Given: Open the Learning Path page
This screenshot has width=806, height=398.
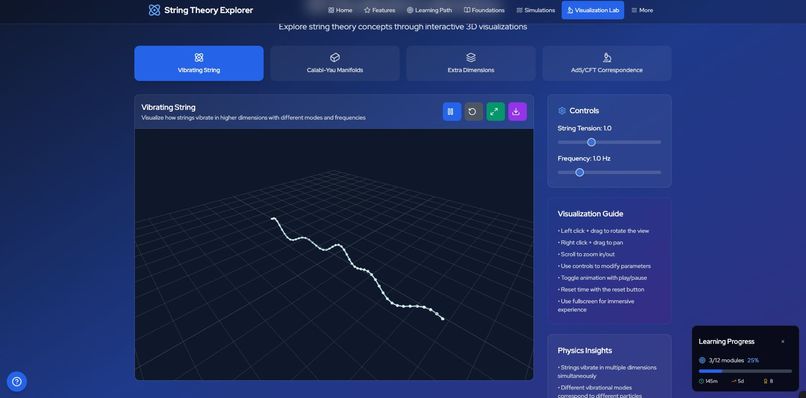Looking at the screenshot, I should 429,10.
